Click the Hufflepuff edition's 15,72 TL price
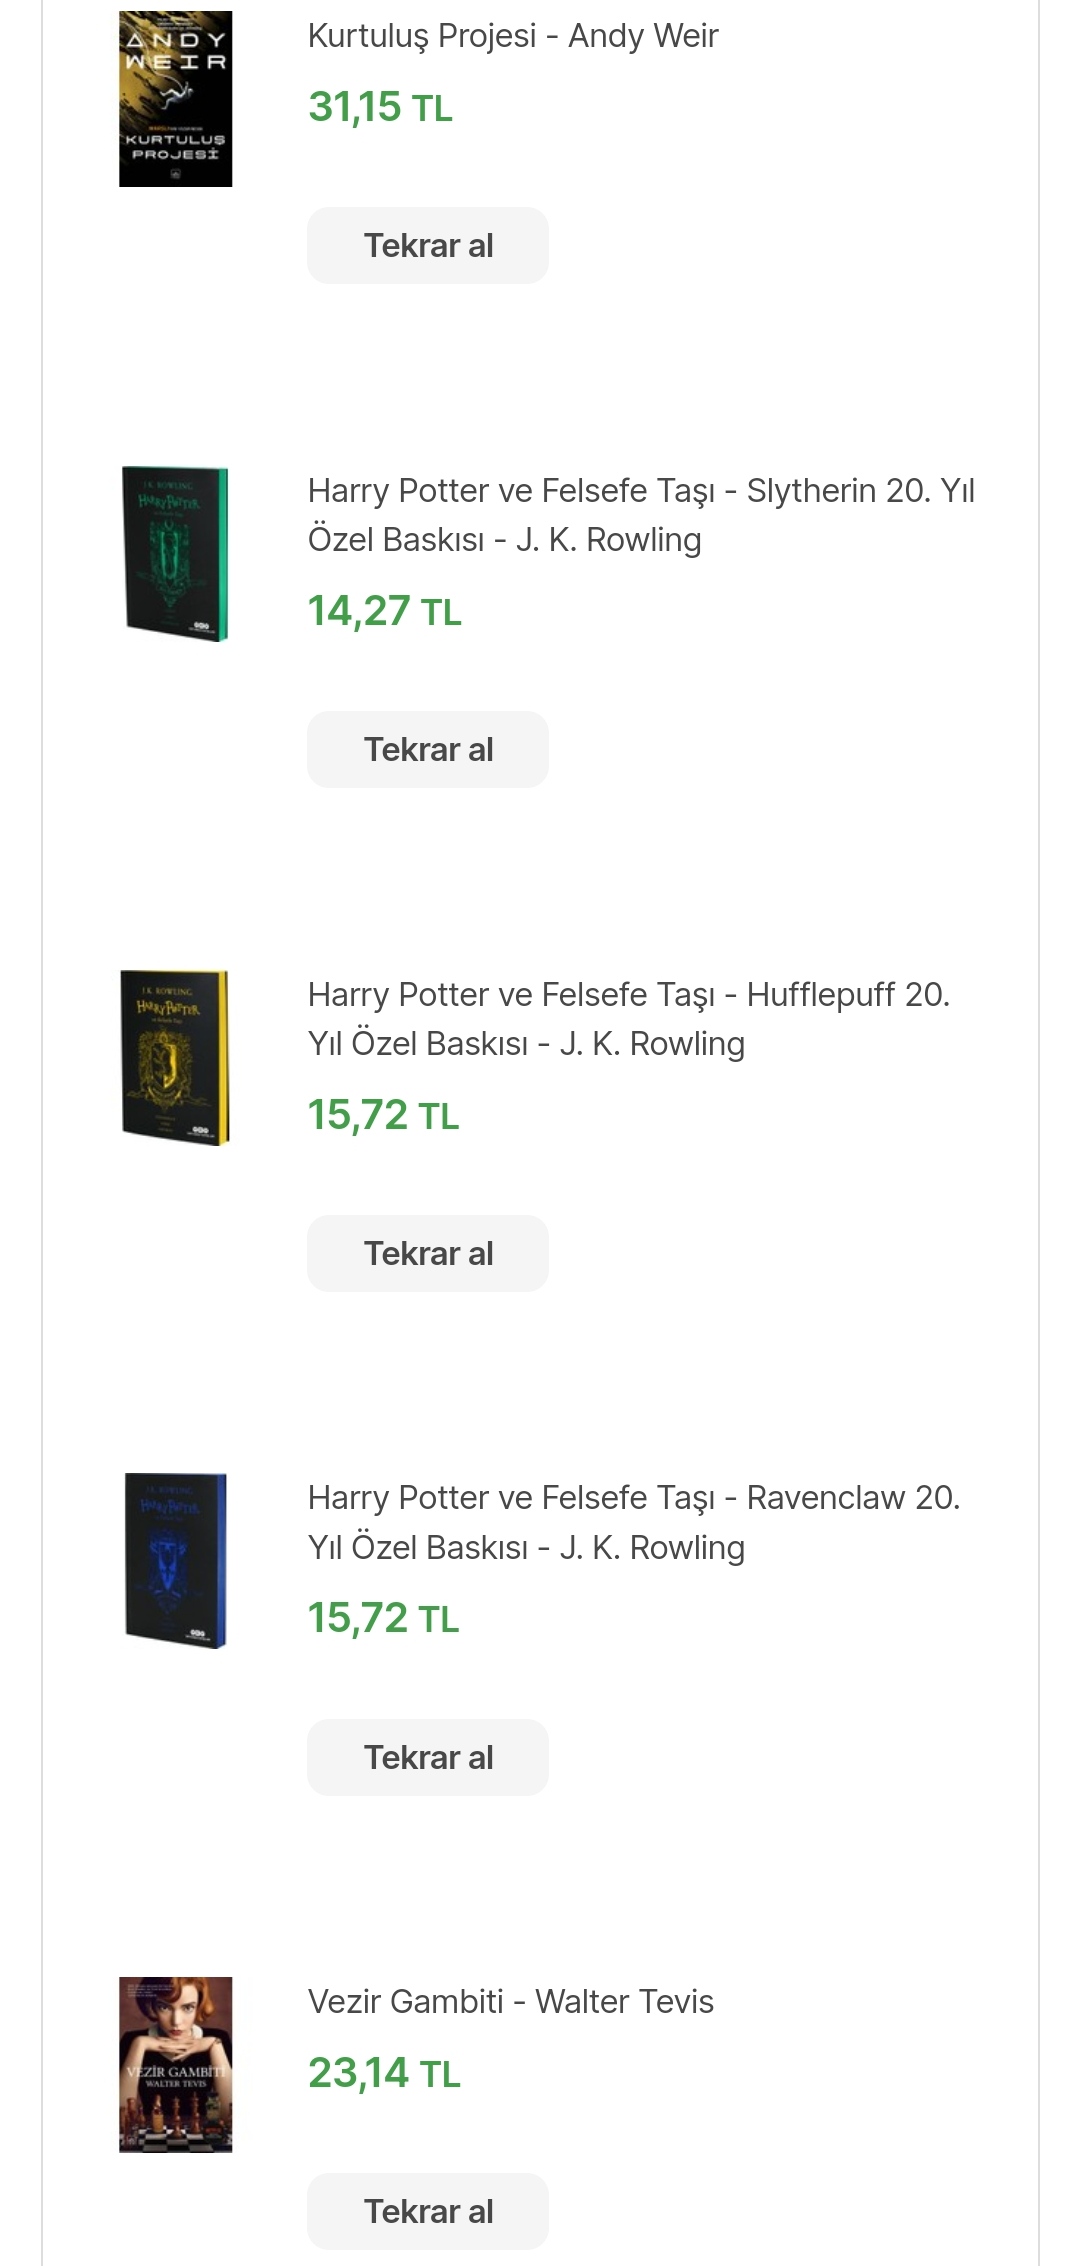 point(383,1116)
